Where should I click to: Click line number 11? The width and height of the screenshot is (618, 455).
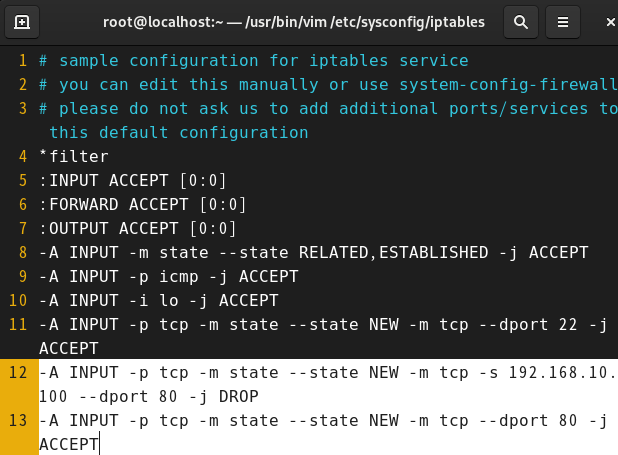click(18, 324)
